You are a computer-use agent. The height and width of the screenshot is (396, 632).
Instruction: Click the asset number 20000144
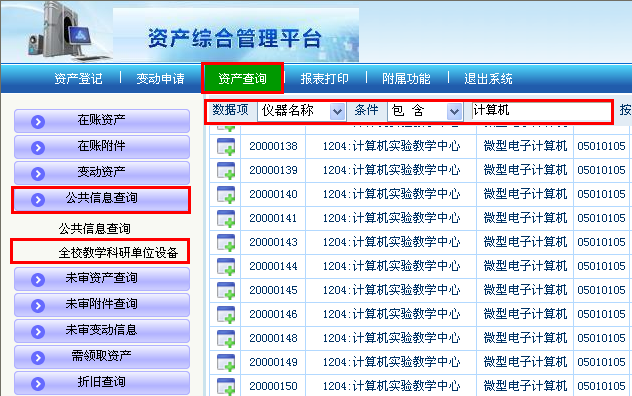click(273, 266)
